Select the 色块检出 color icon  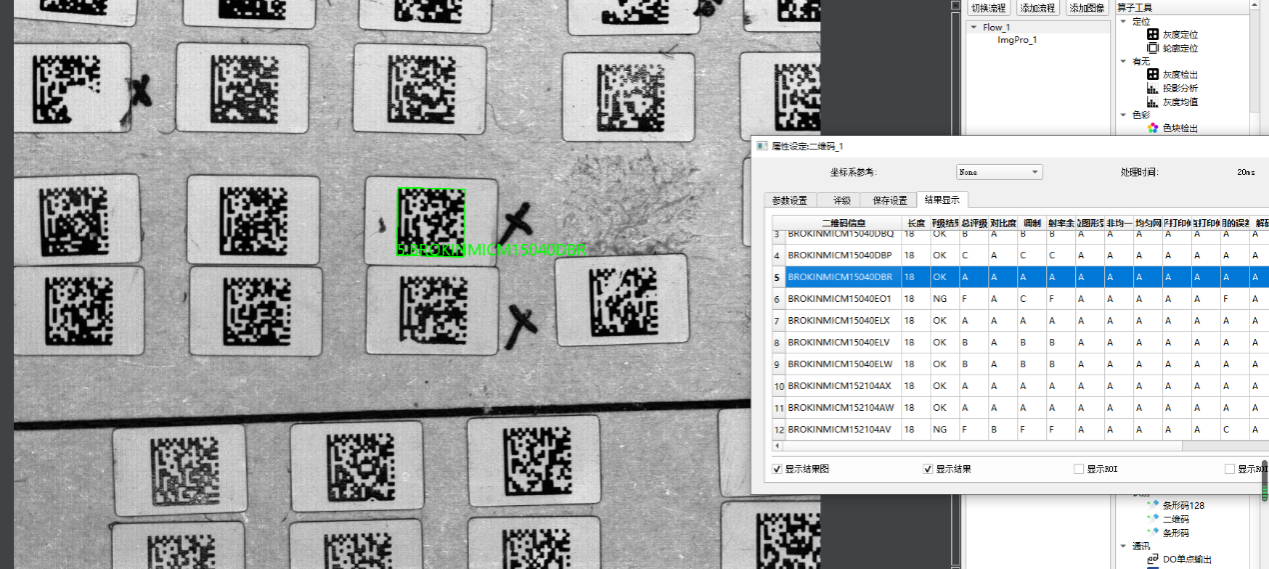tap(1152, 128)
